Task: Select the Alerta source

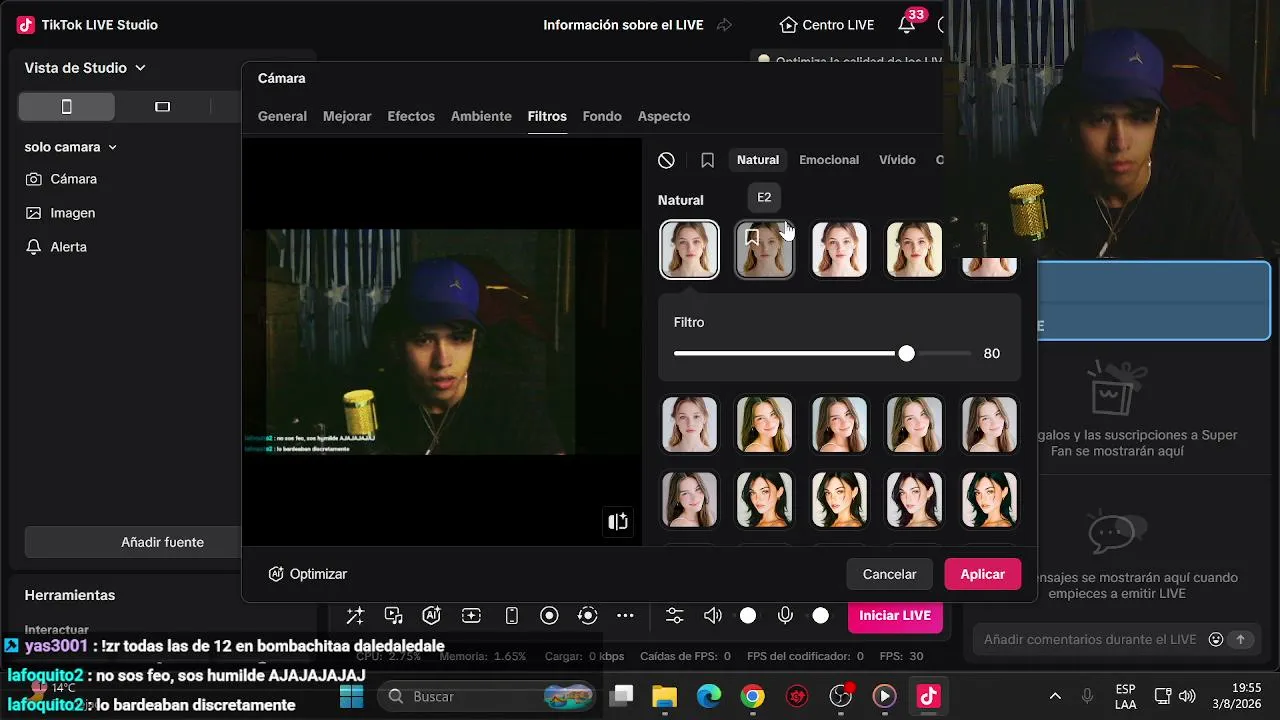Action: click(x=56, y=247)
